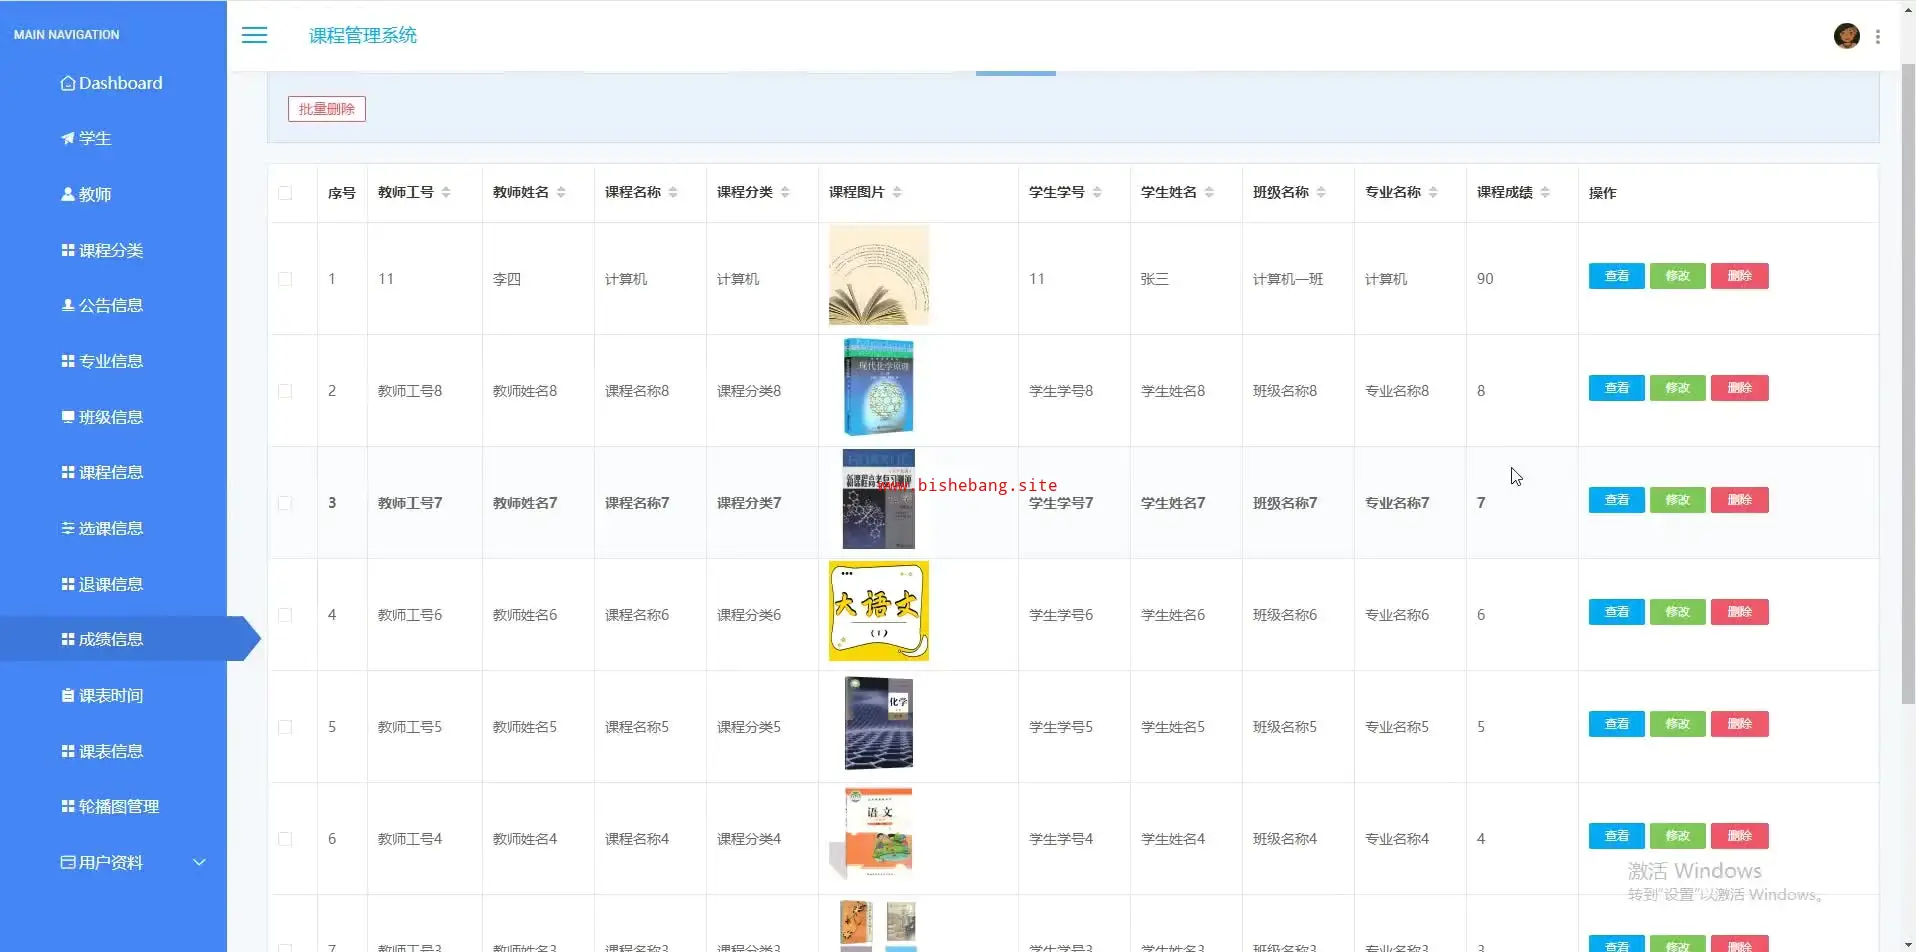
Task: Open the 化学 course image in row 5
Action: pyautogui.click(x=879, y=723)
